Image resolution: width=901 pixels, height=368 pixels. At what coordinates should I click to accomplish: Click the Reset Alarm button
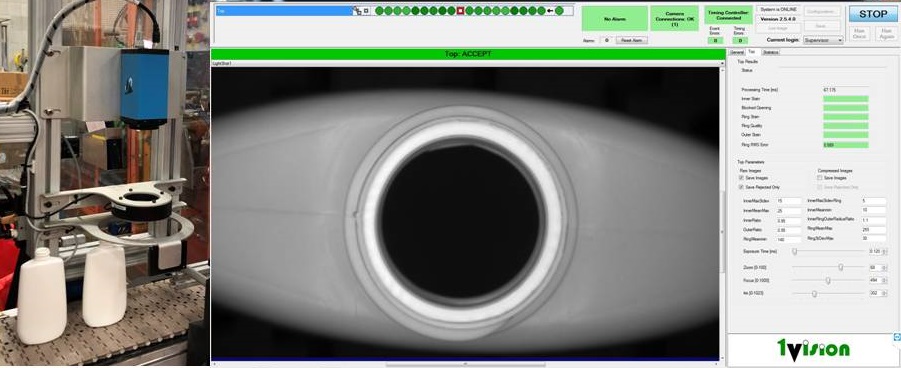(632, 40)
